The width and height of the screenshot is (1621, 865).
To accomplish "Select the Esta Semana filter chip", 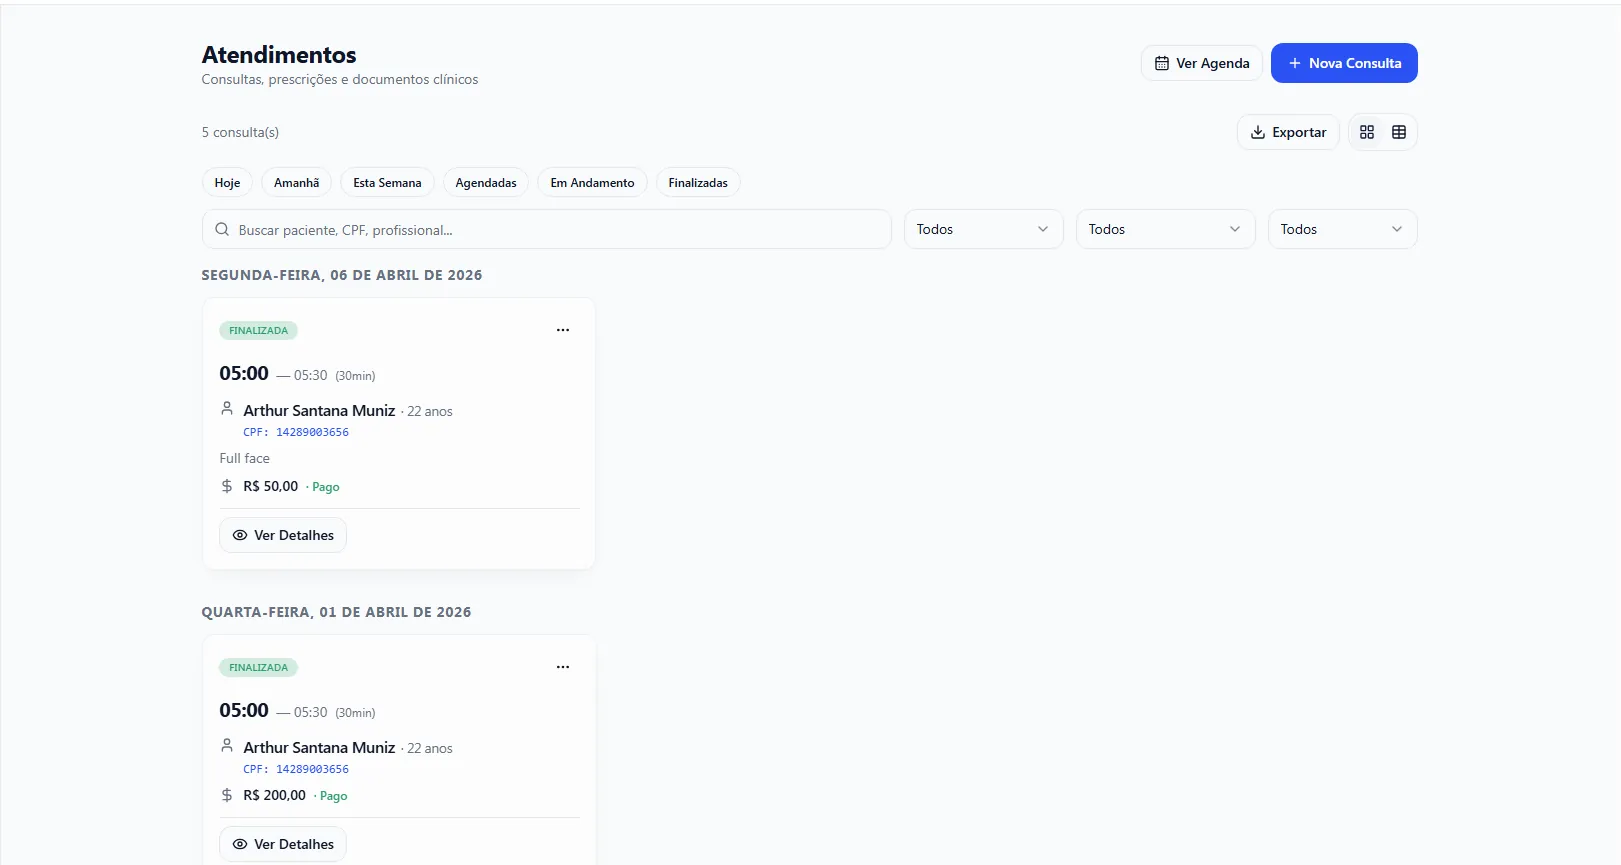I will pyautogui.click(x=387, y=182).
